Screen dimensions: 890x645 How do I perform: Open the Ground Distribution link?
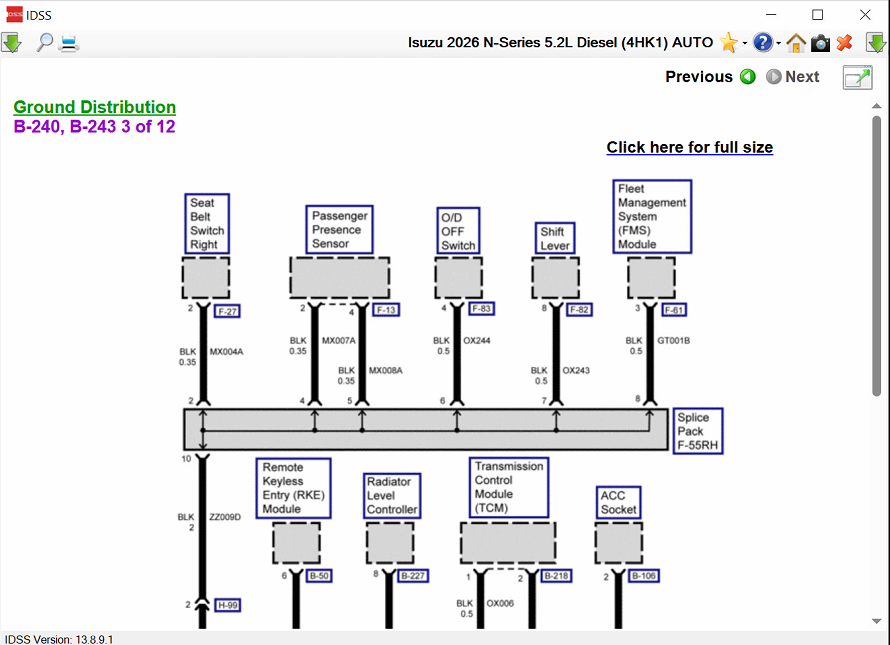tap(95, 107)
